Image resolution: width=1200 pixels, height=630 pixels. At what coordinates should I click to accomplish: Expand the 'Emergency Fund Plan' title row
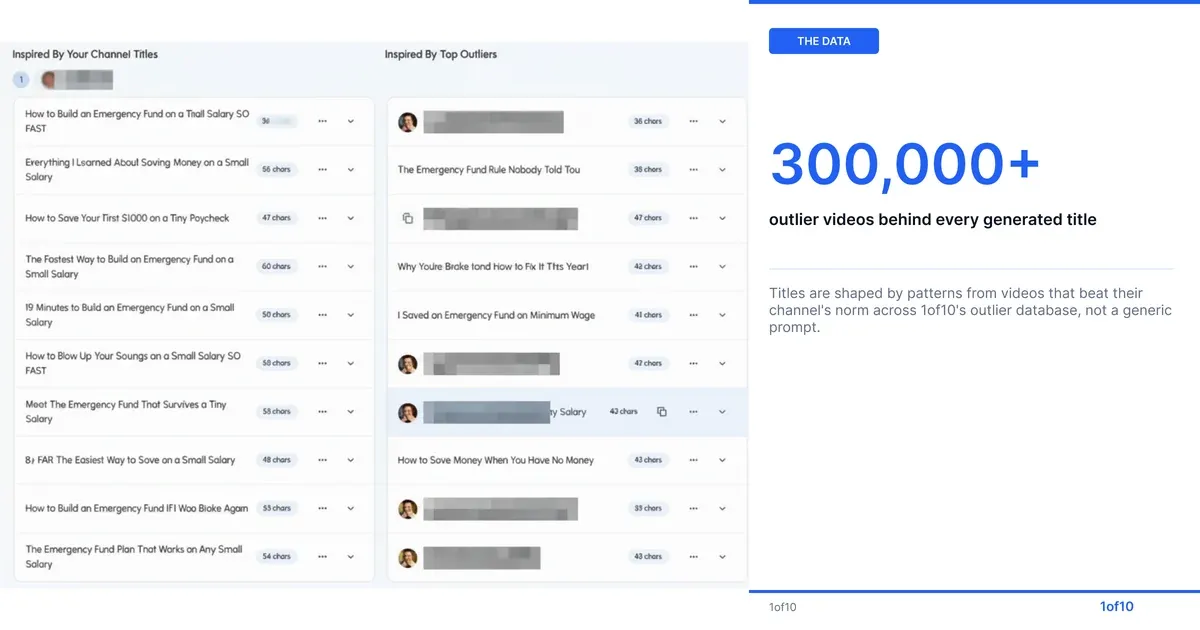(x=351, y=557)
